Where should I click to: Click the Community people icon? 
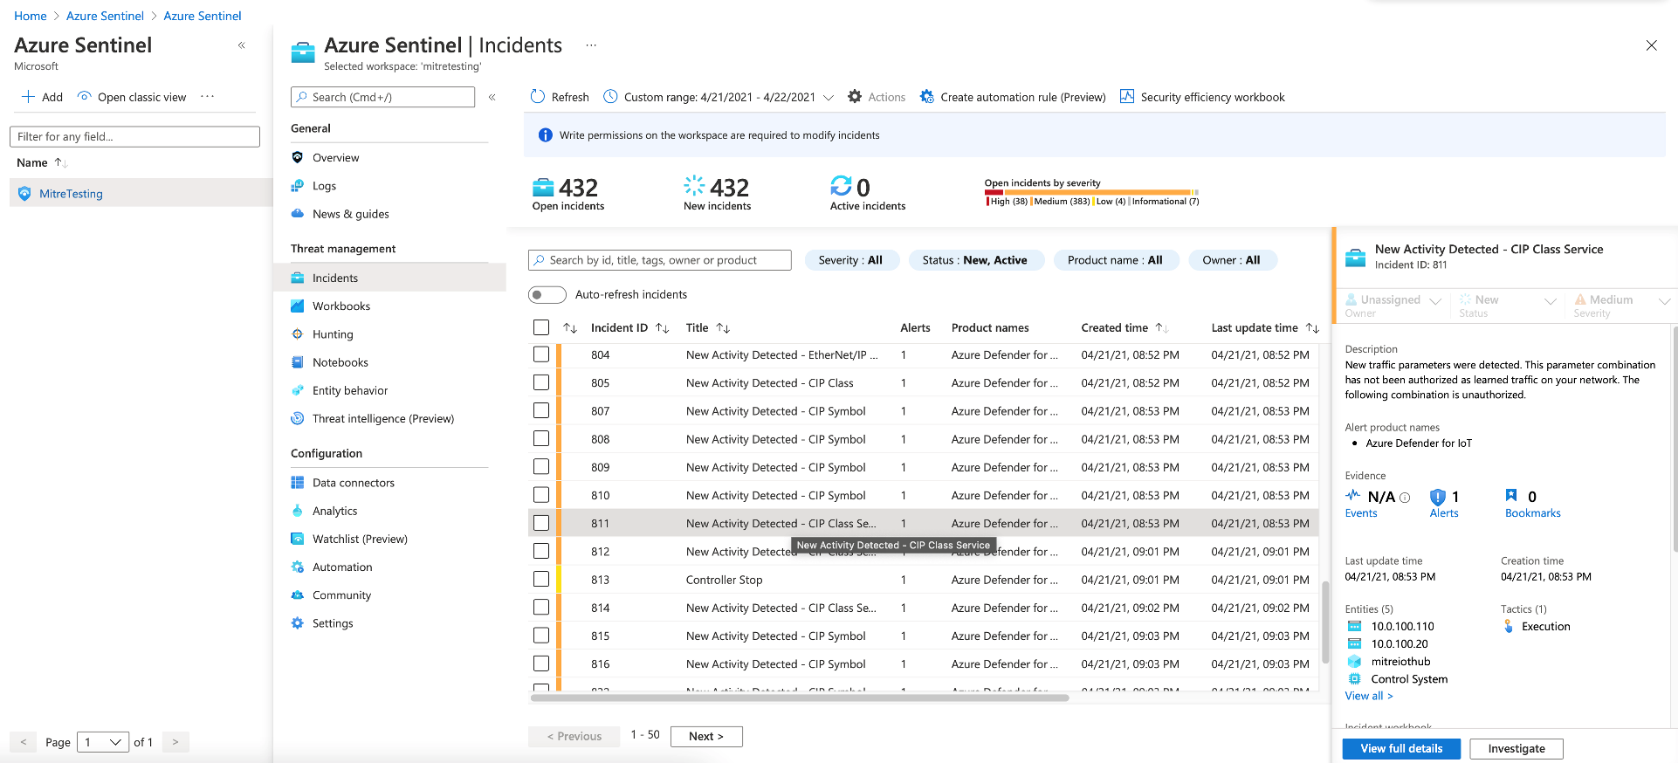tap(297, 594)
